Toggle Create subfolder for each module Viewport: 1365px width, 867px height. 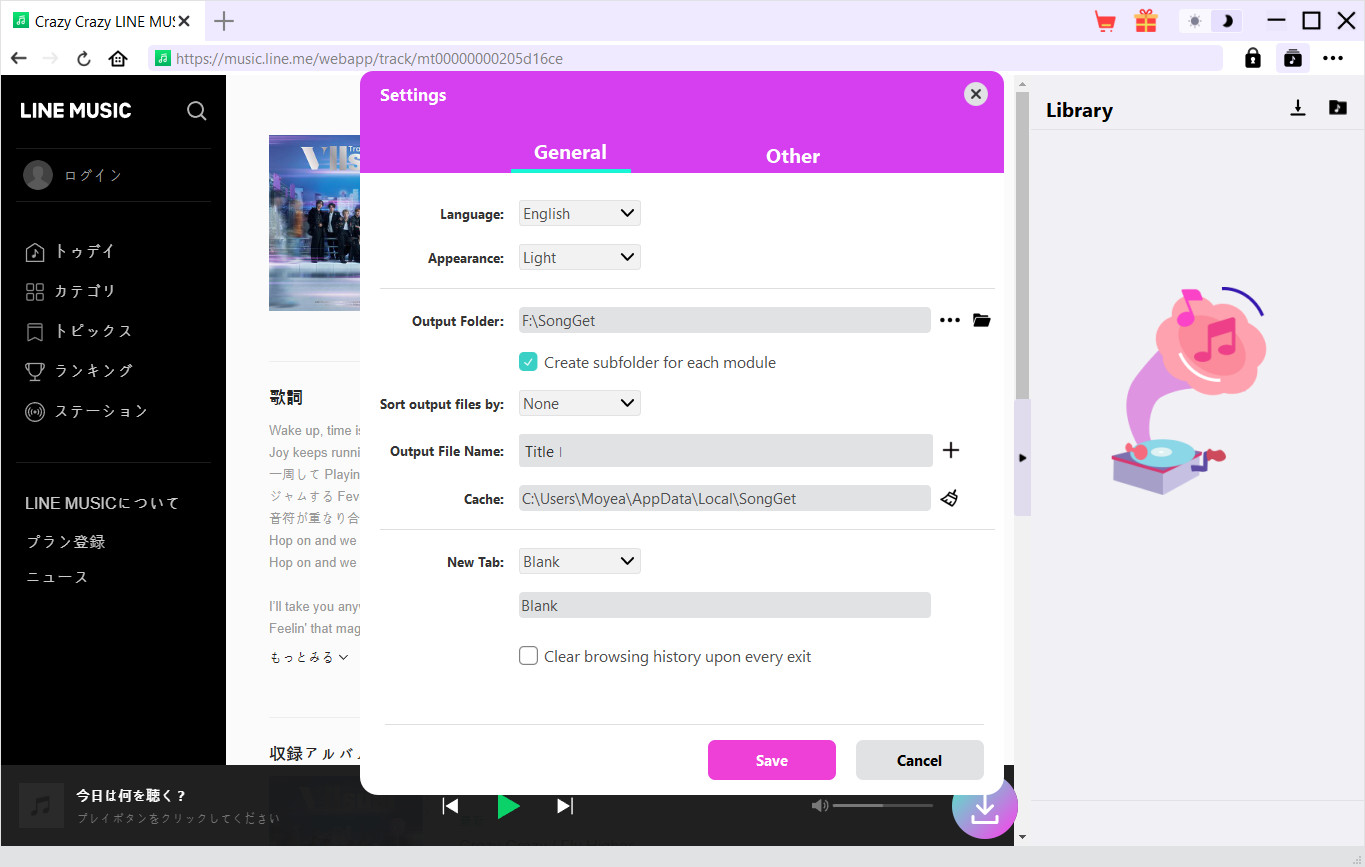click(528, 362)
